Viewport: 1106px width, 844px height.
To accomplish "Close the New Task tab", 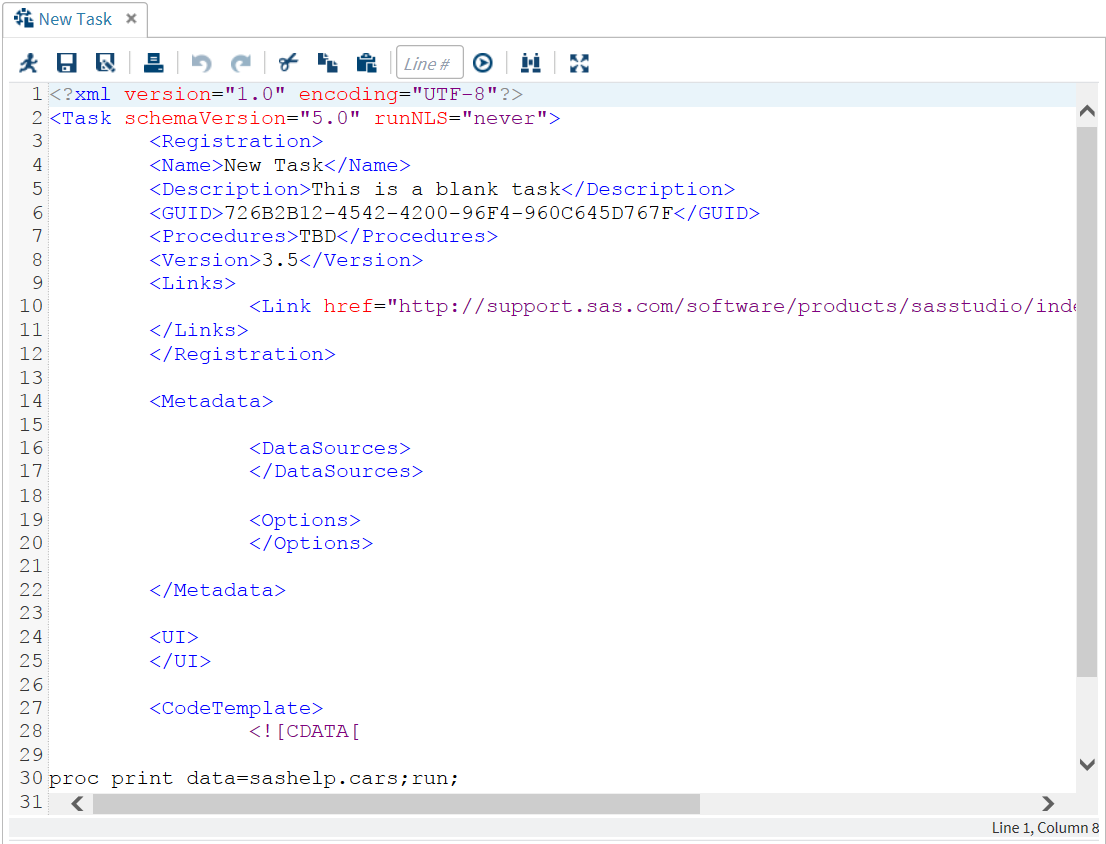I will 131,19.
